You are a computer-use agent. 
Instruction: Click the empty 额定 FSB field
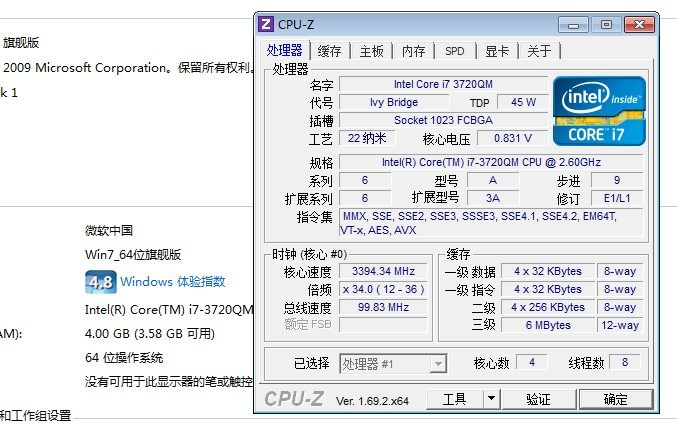coord(383,325)
